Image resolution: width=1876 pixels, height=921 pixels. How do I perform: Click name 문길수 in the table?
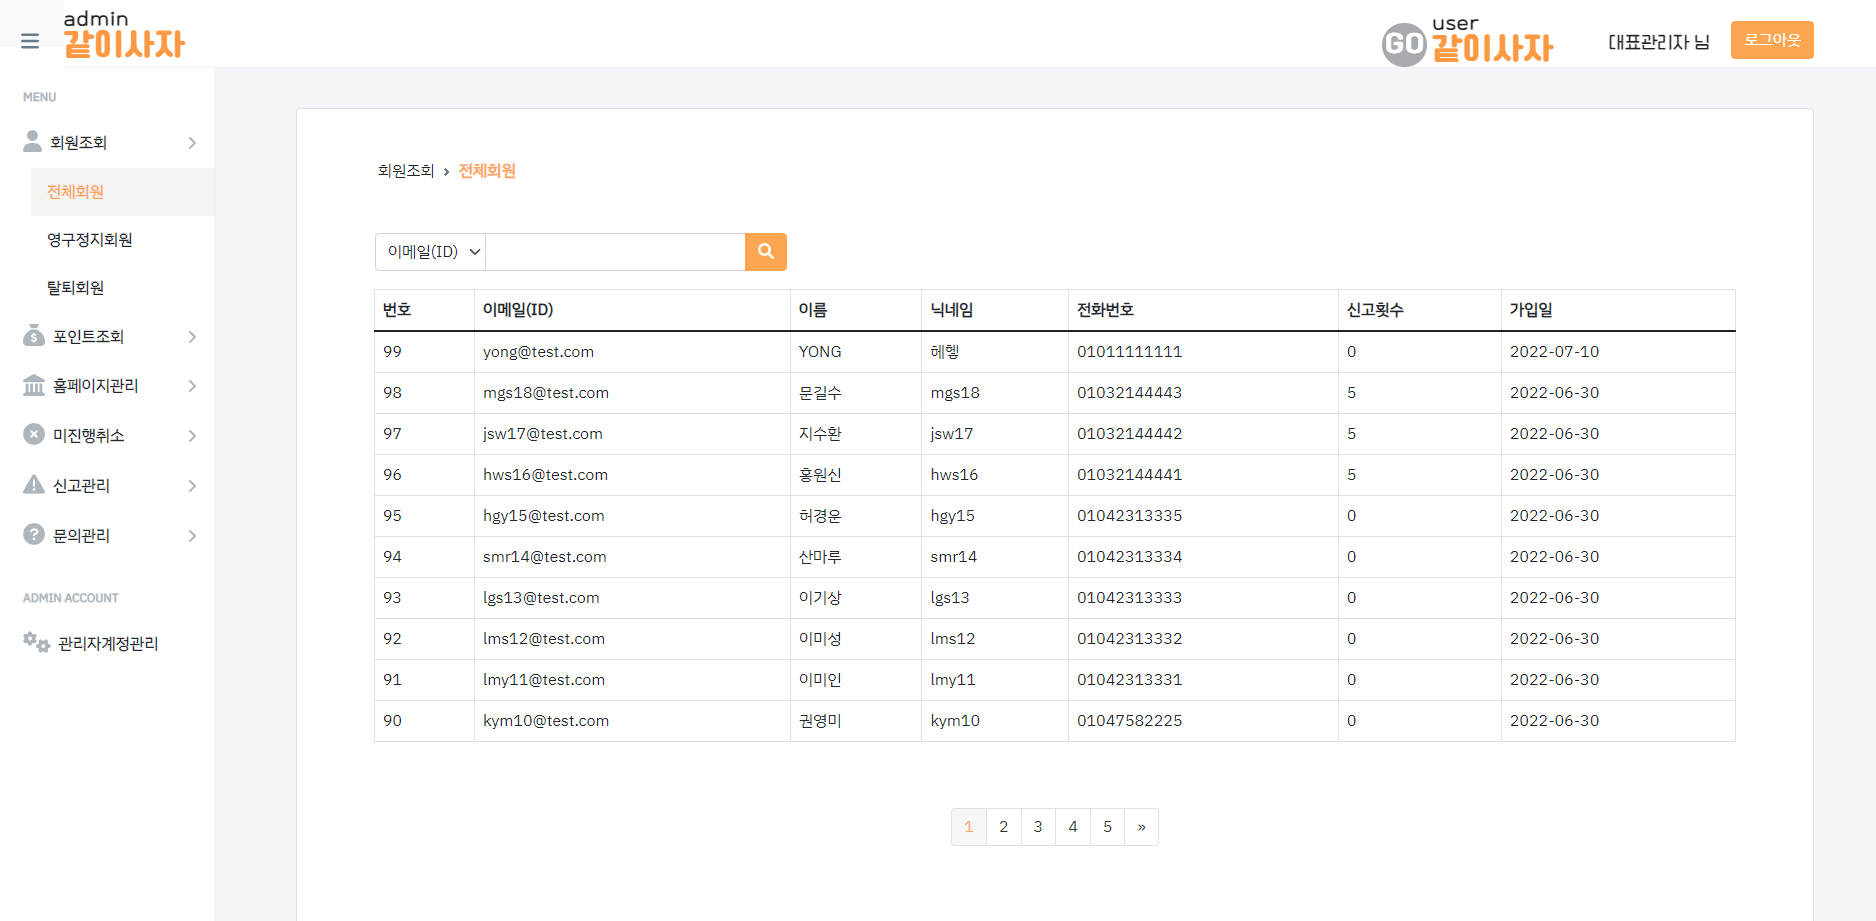pos(820,393)
